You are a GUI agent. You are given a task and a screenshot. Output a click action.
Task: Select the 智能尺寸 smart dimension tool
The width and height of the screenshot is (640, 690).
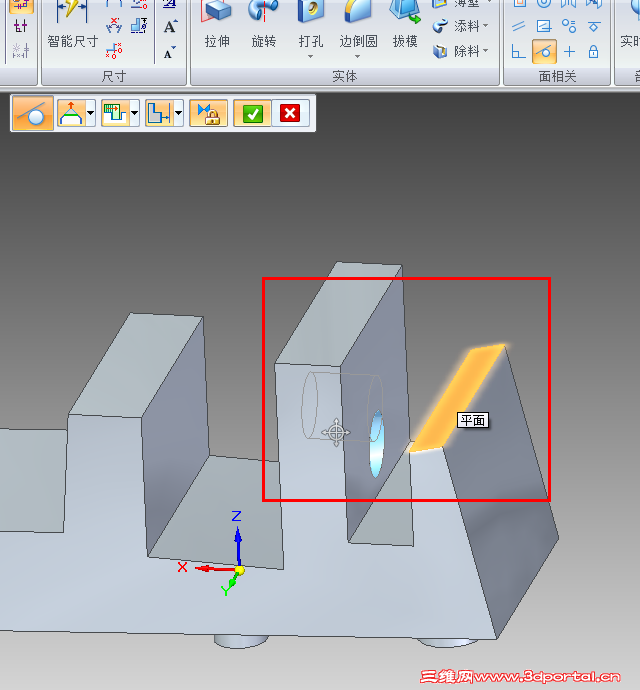tap(73, 24)
